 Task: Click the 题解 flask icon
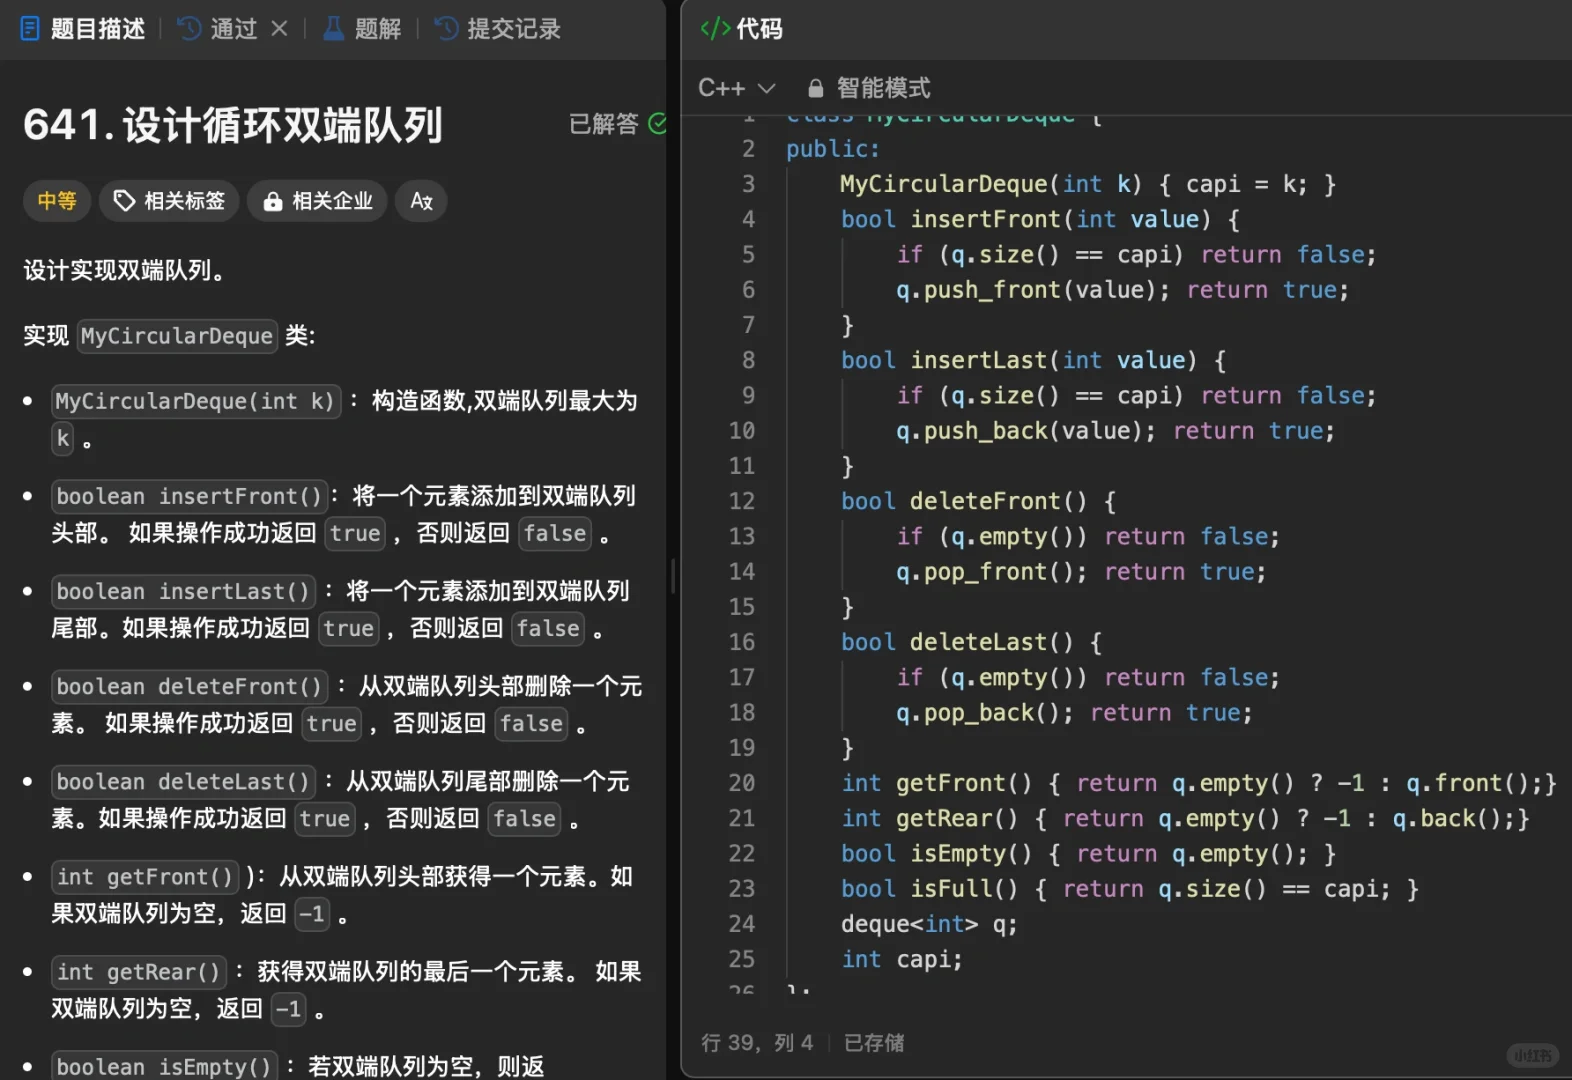coord(334,28)
